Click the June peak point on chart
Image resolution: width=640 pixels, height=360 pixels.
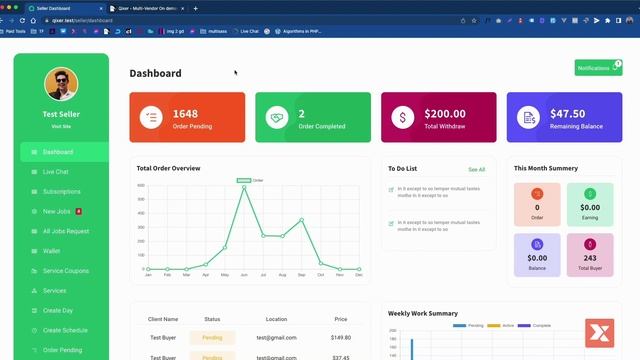click(244, 187)
